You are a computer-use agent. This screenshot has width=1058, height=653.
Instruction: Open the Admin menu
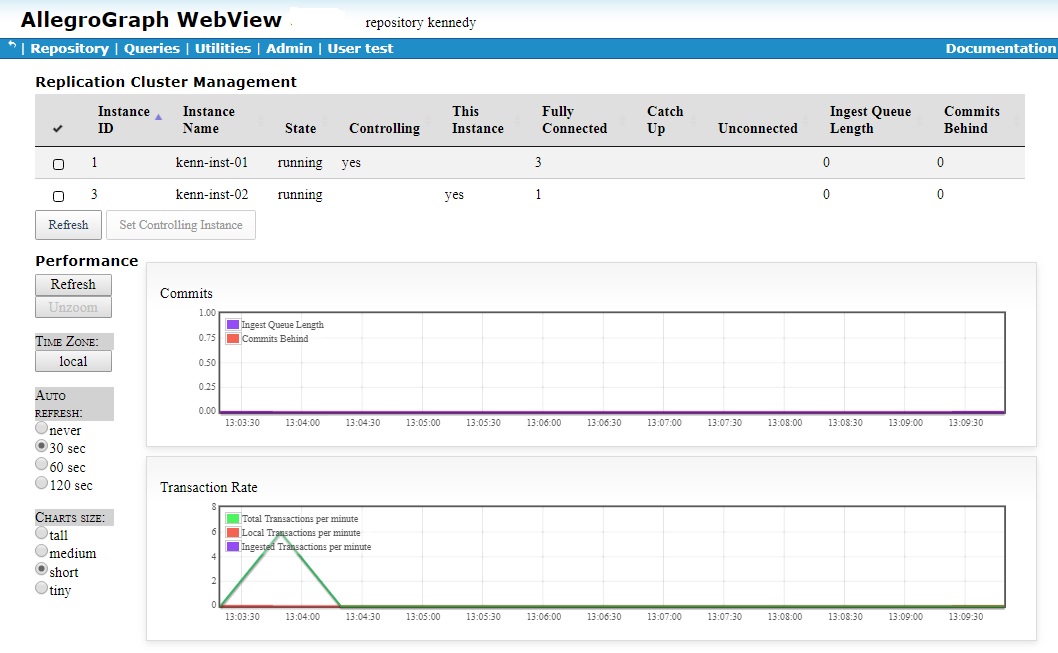291,47
